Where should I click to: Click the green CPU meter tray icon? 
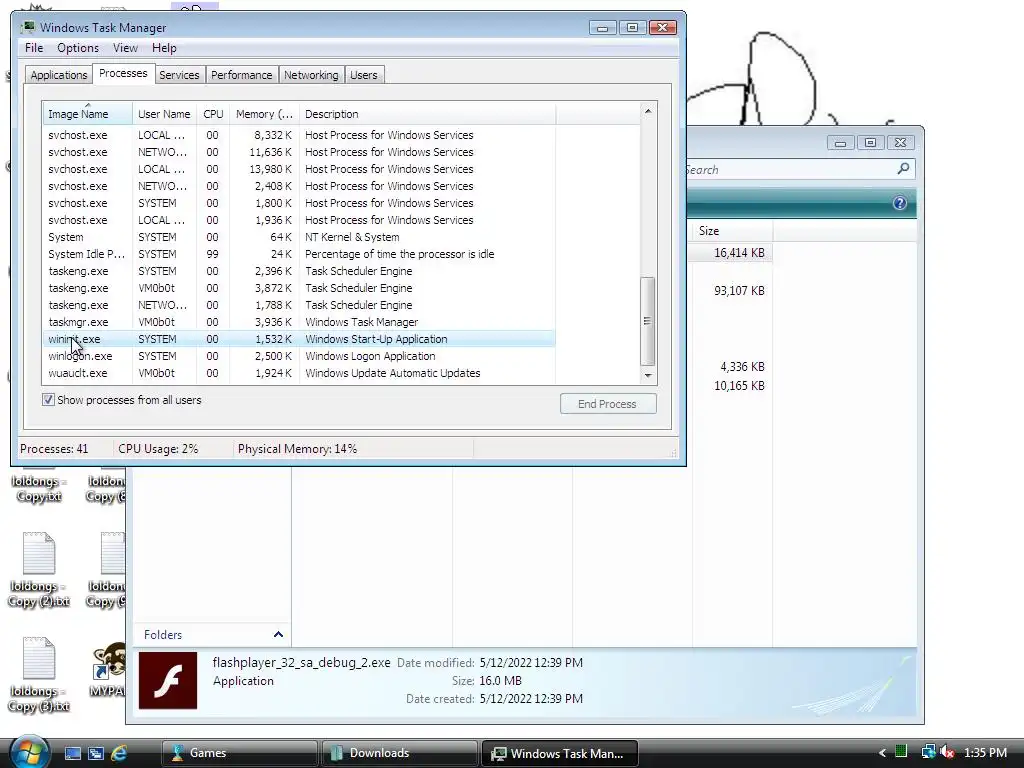(901, 752)
